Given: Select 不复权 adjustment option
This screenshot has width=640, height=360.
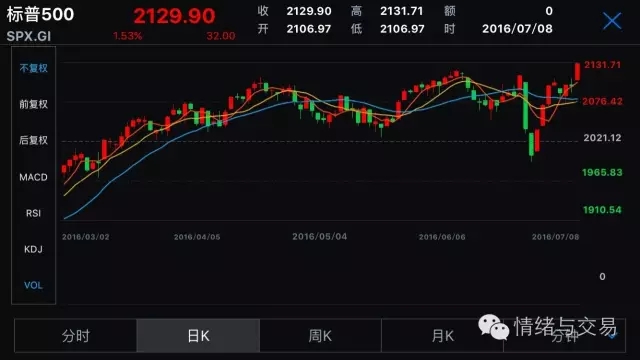Looking at the screenshot, I should pos(33,68).
